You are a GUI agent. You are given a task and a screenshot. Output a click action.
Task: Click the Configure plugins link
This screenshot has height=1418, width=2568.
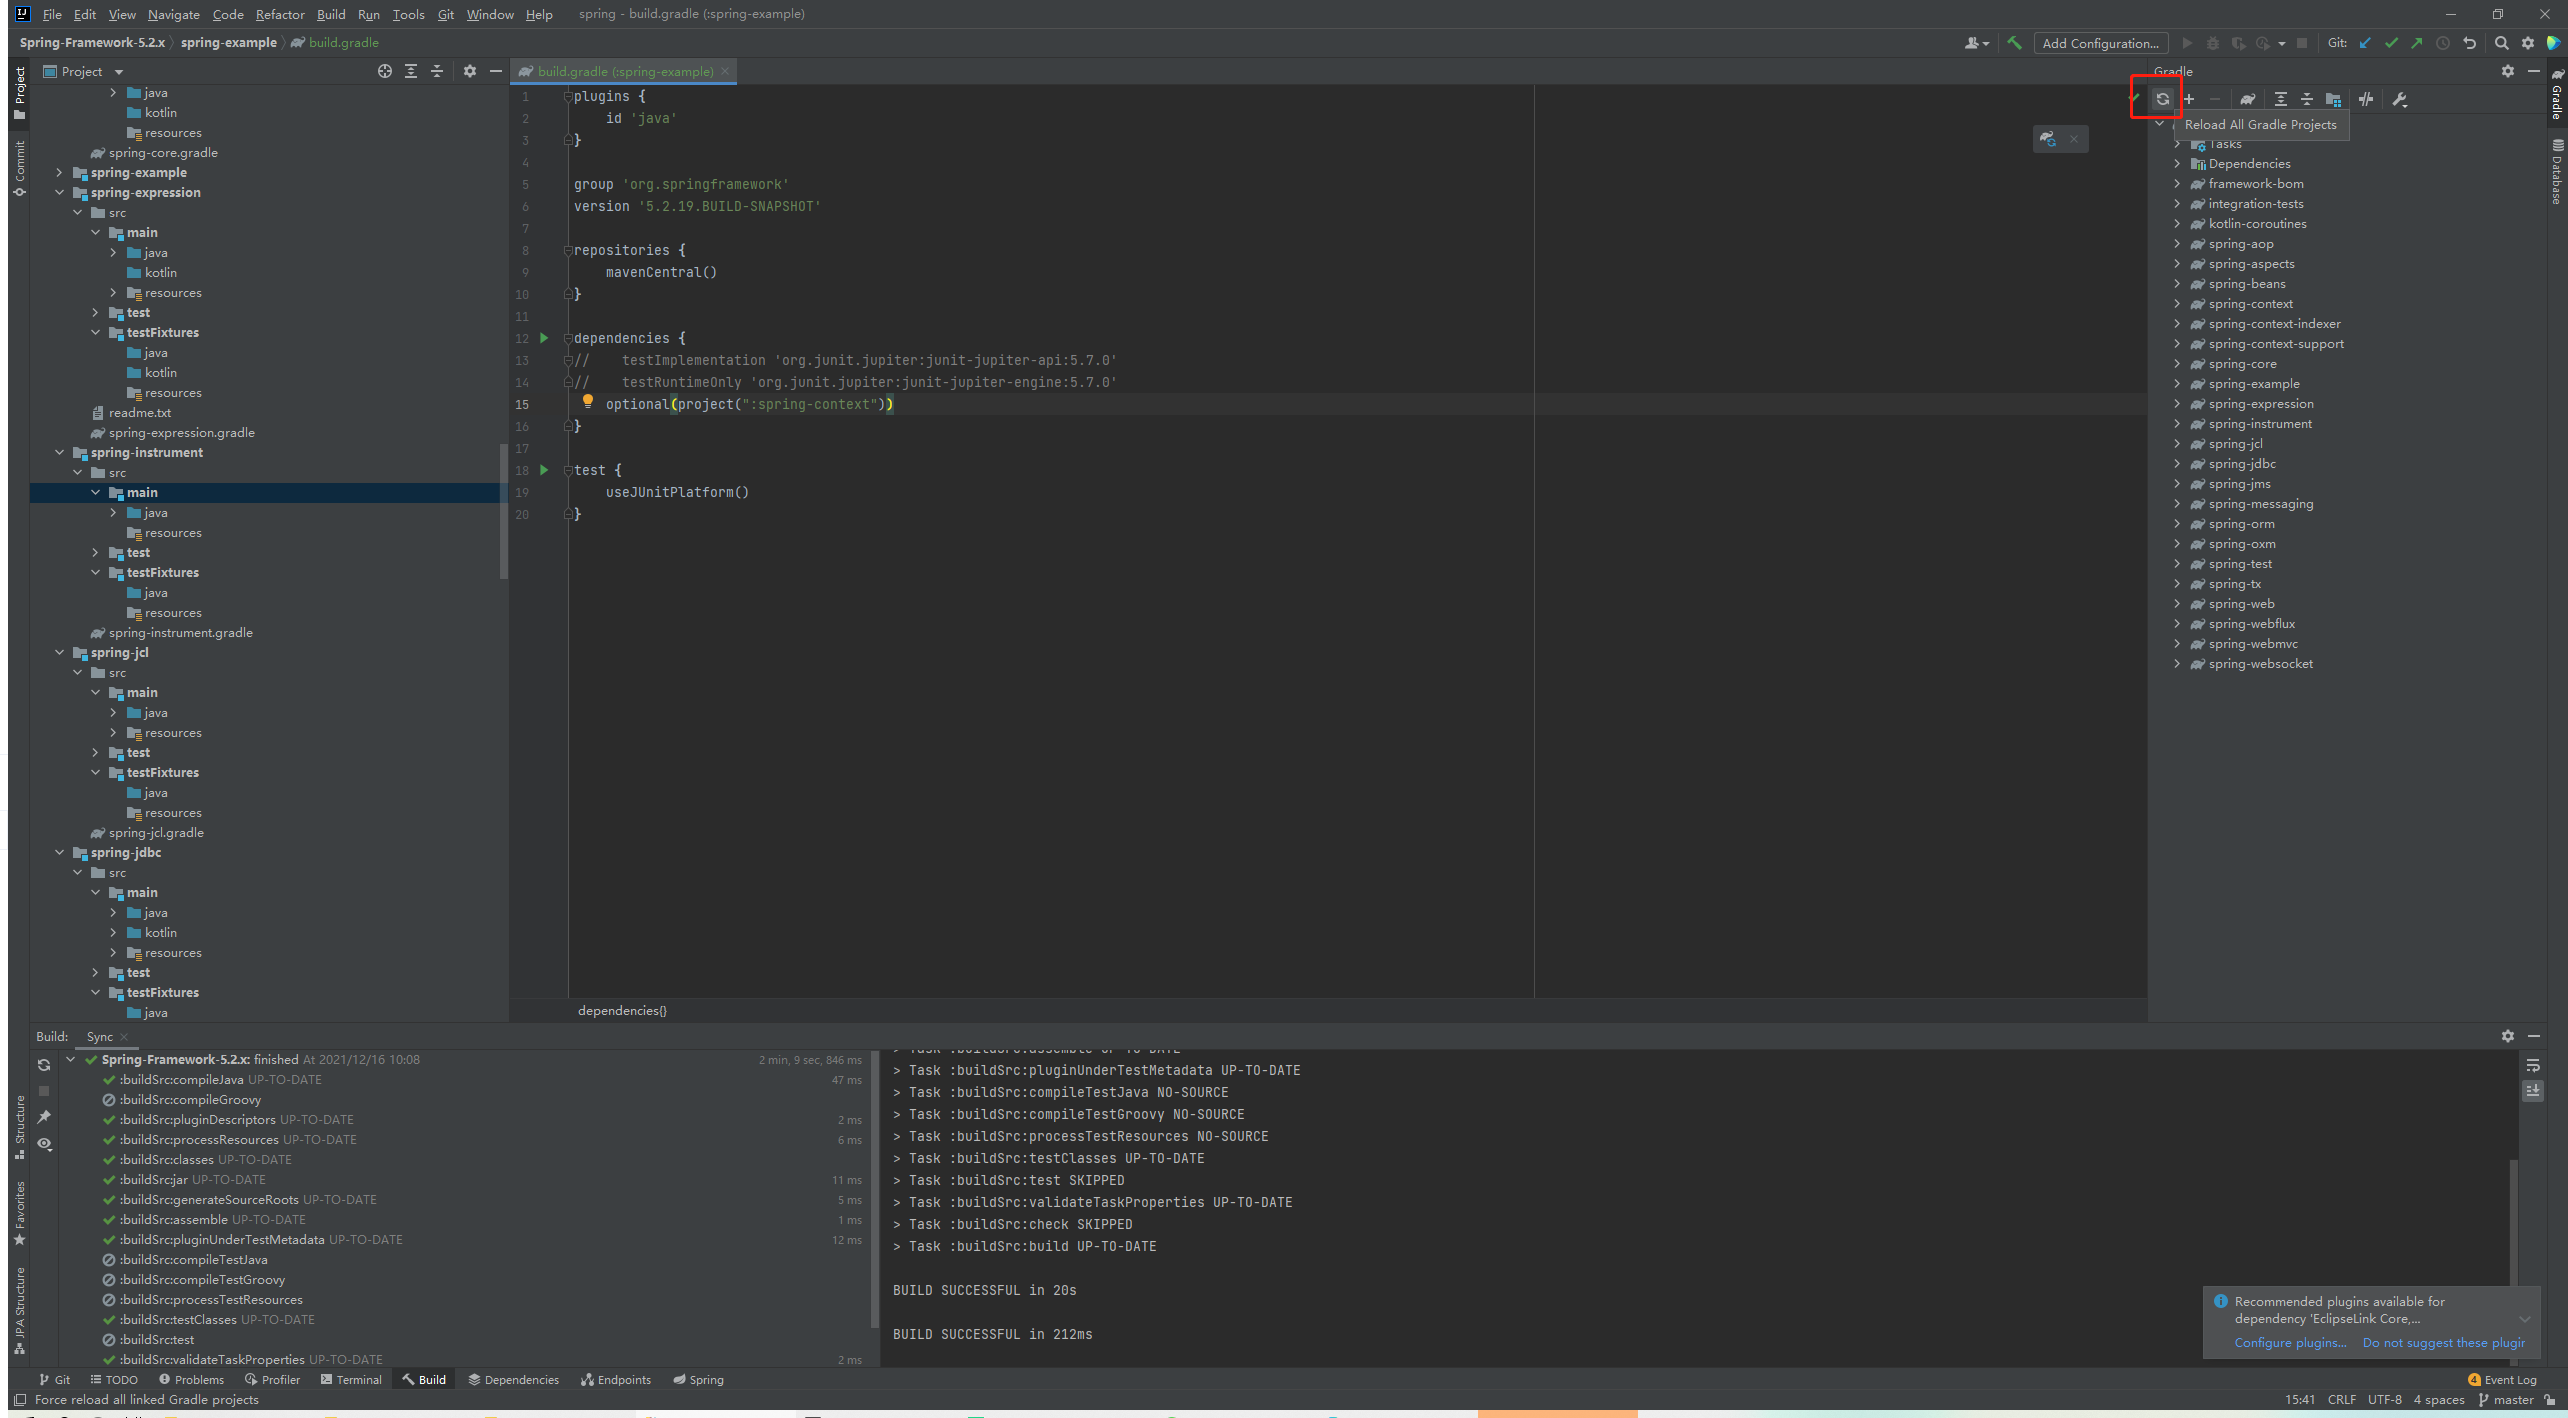click(2290, 1342)
